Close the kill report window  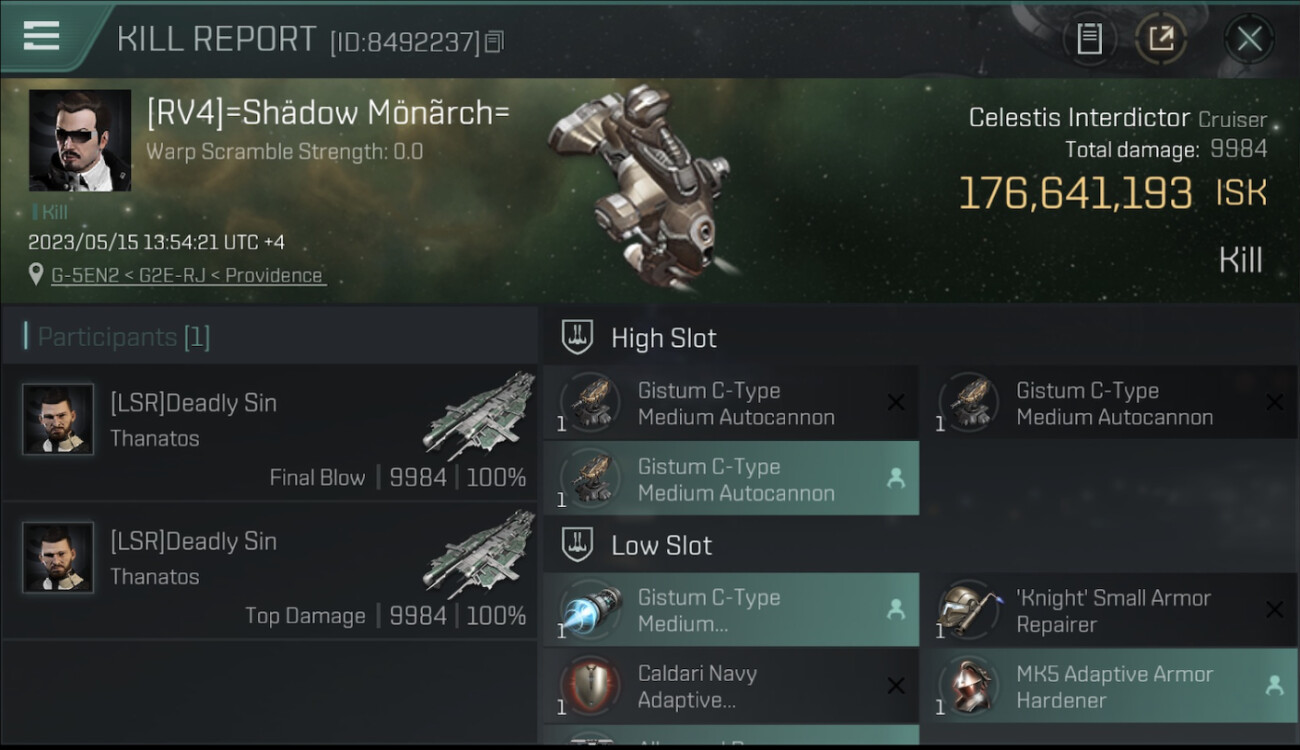tap(1249, 39)
